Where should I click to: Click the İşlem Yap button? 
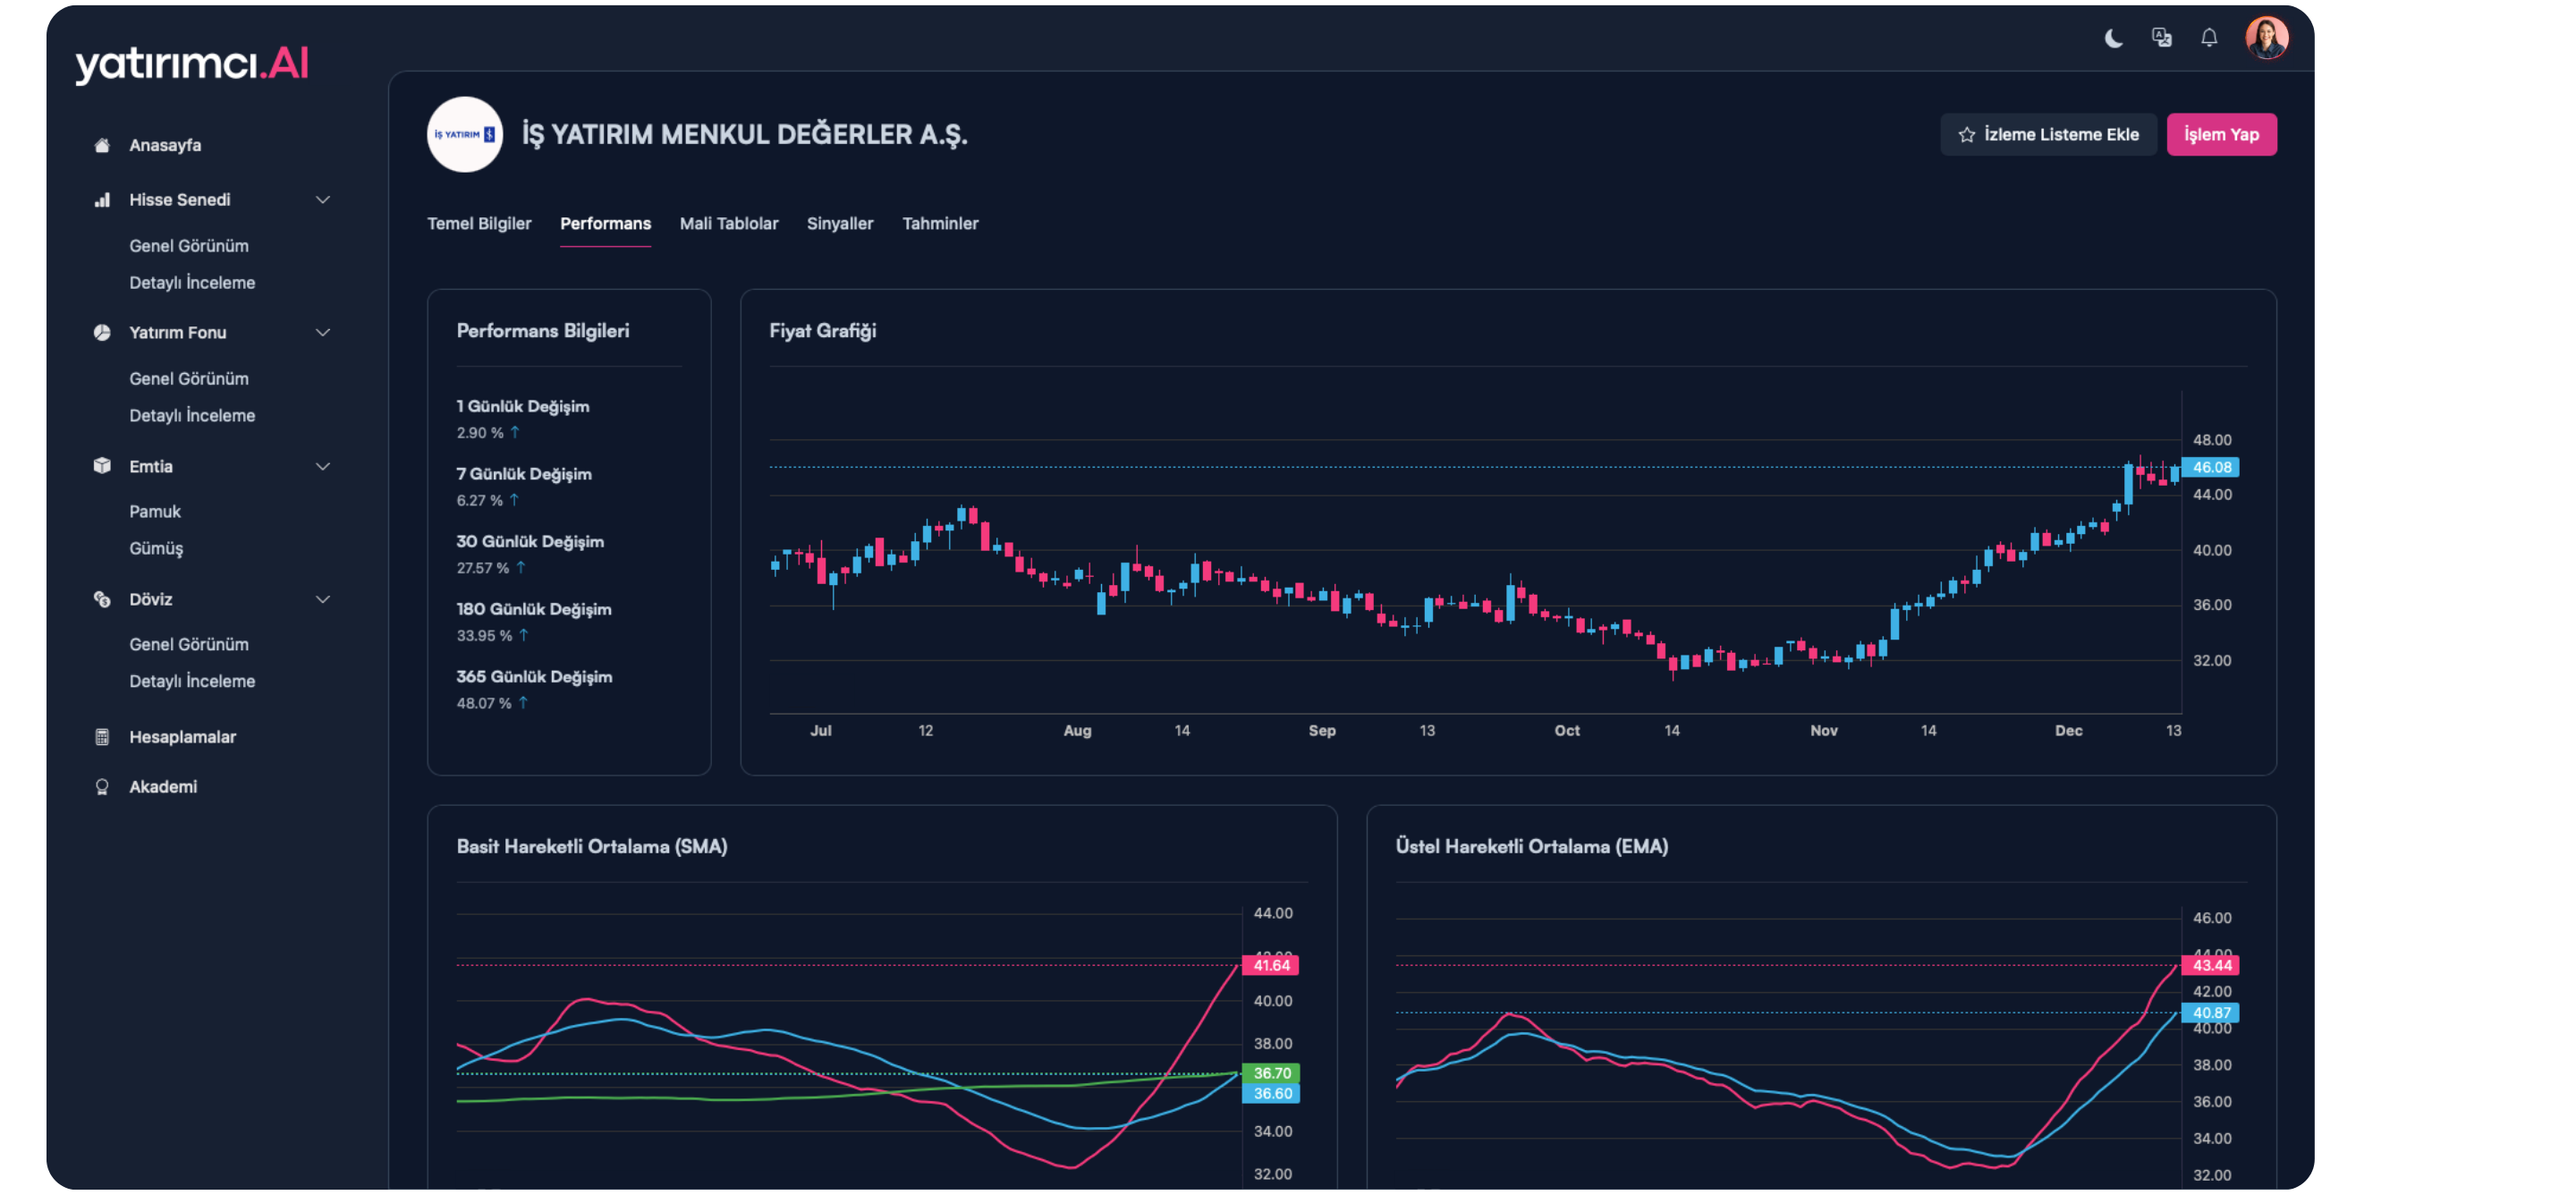tap(2221, 135)
